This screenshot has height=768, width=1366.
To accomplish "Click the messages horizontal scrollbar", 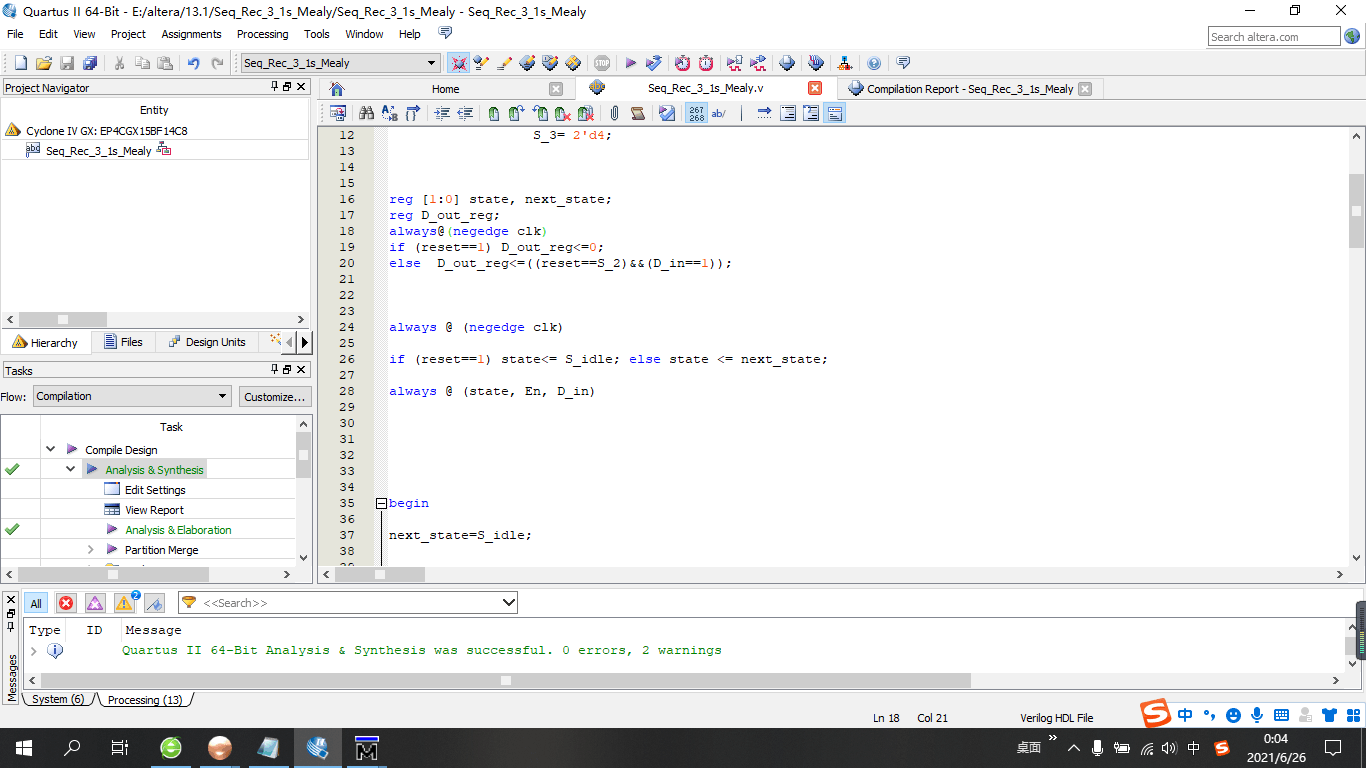I will coord(506,680).
